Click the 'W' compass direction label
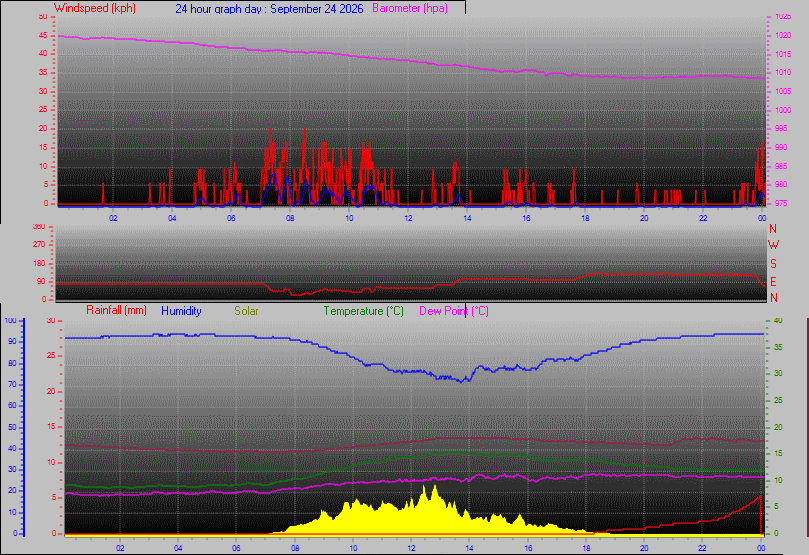The width and height of the screenshot is (809, 555). [773, 245]
